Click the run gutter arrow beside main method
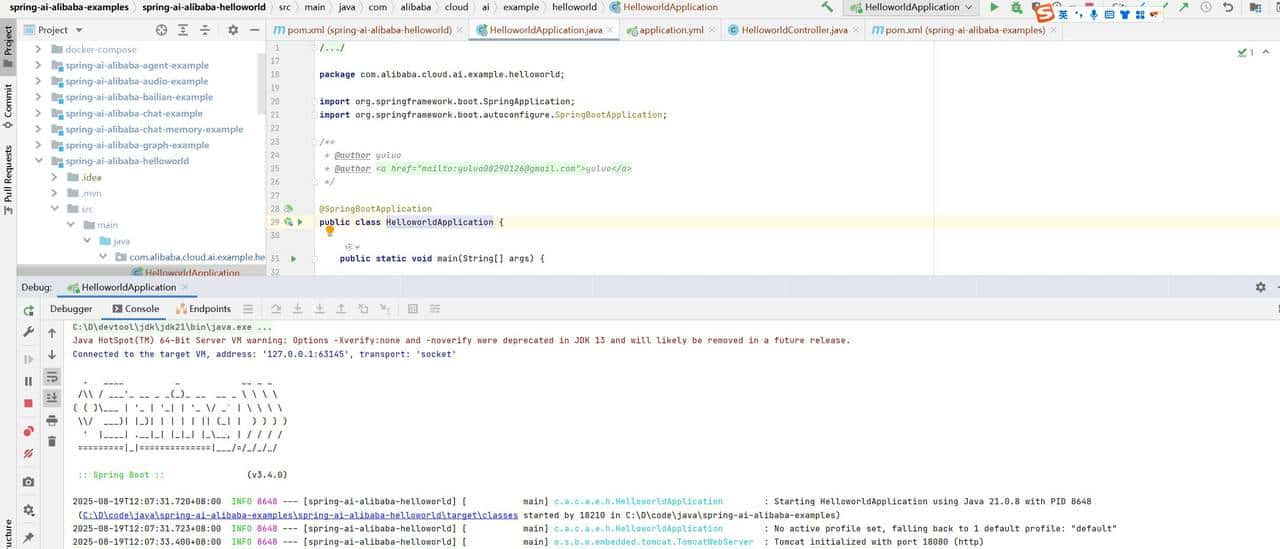This screenshot has width=1280, height=549. pyautogui.click(x=293, y=259)
